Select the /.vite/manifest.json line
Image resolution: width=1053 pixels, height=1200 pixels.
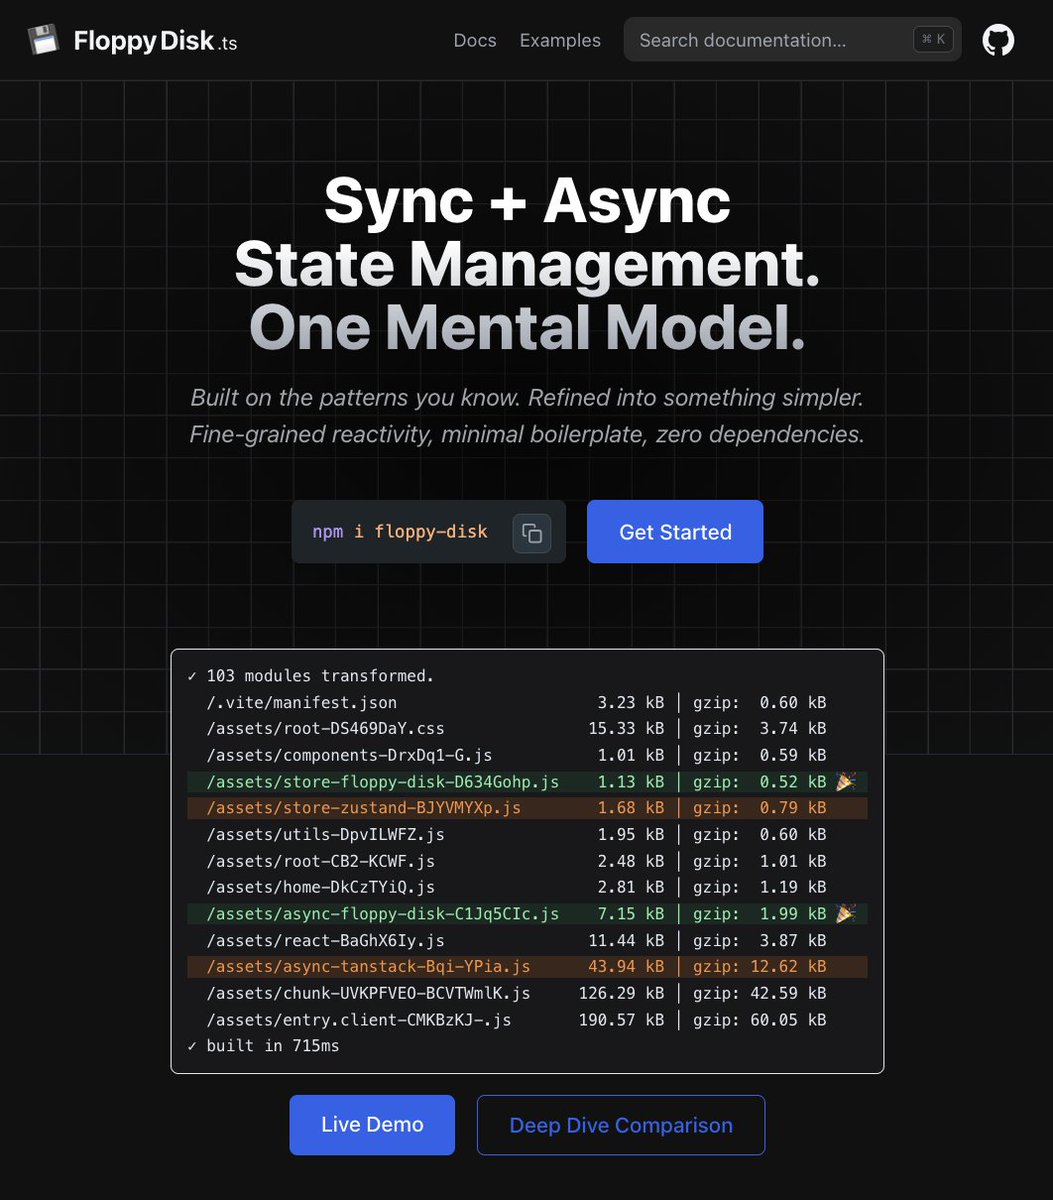[x=527, y=702]
